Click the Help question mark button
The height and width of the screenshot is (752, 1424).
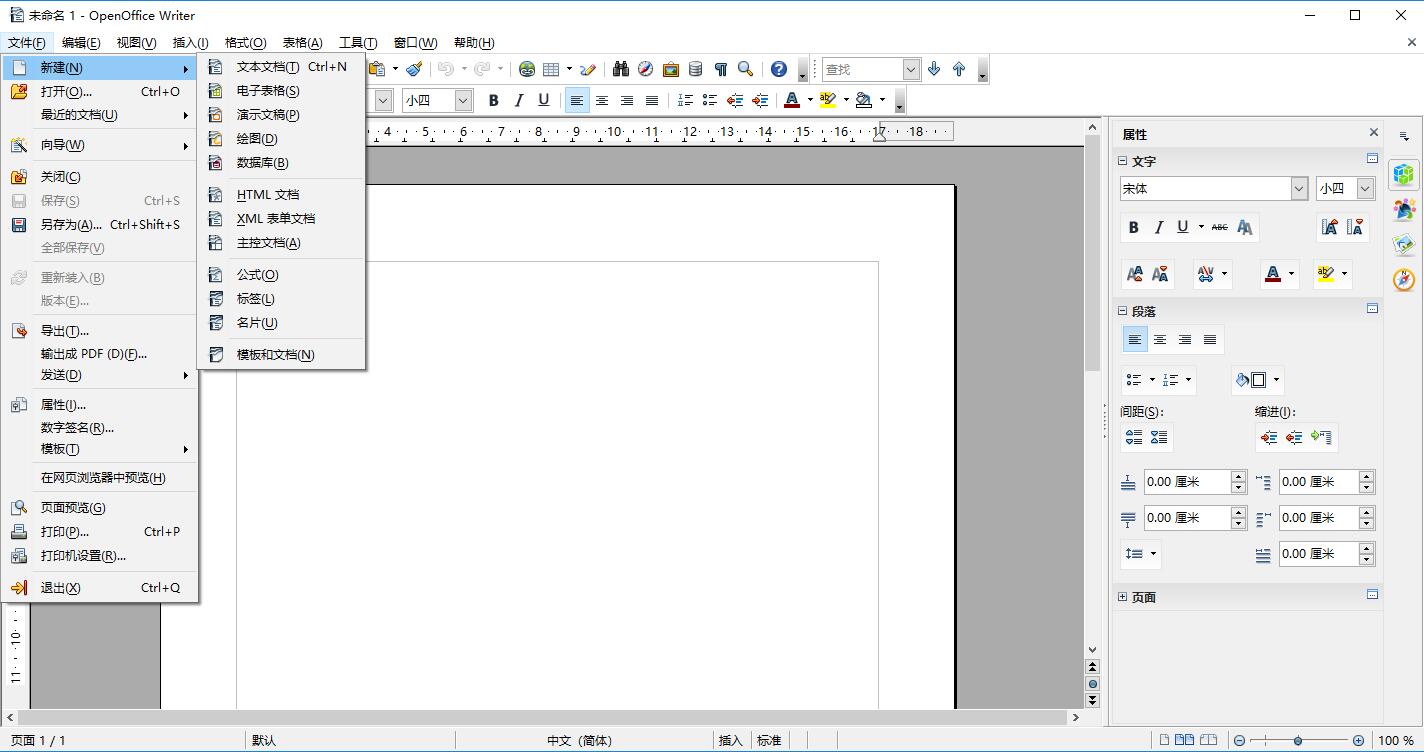coord(778,69)
